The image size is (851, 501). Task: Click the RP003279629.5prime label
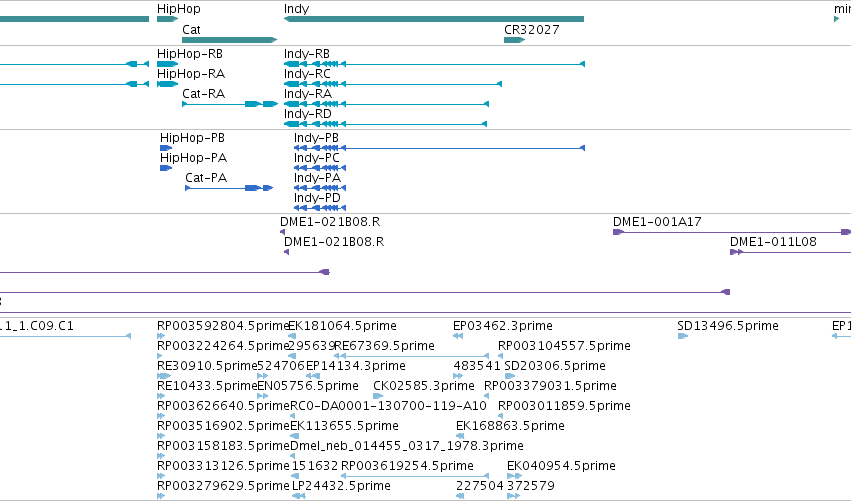coord(222,487)
